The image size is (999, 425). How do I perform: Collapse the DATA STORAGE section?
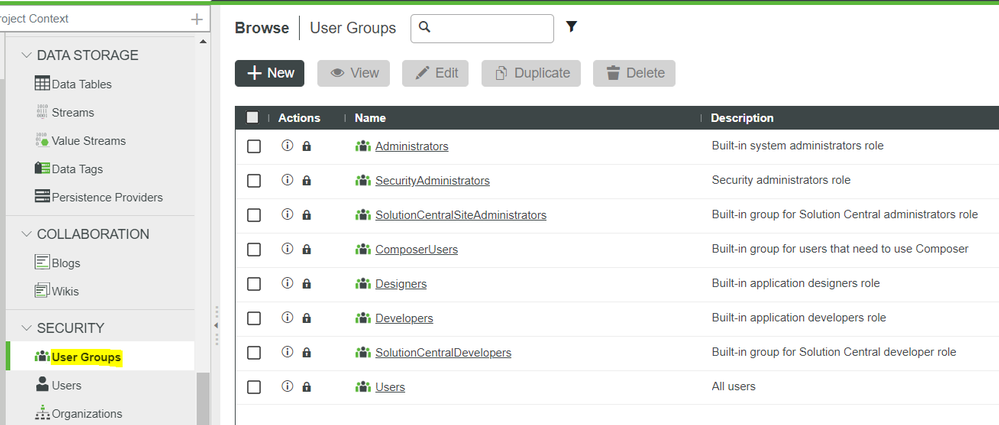(25, 55)
